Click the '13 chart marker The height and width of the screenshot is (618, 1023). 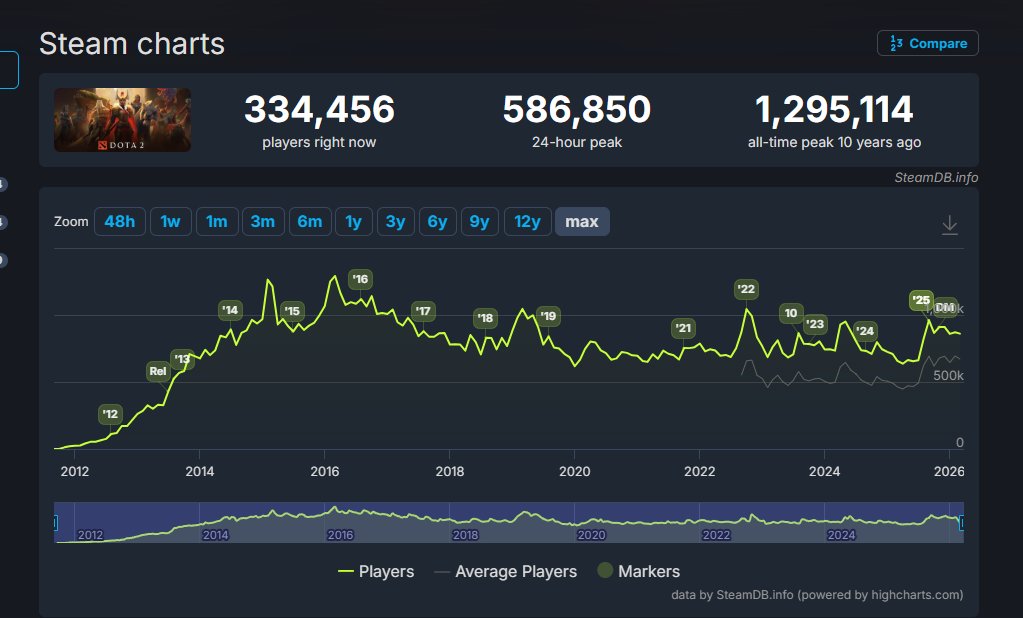(x=182, y=359)
